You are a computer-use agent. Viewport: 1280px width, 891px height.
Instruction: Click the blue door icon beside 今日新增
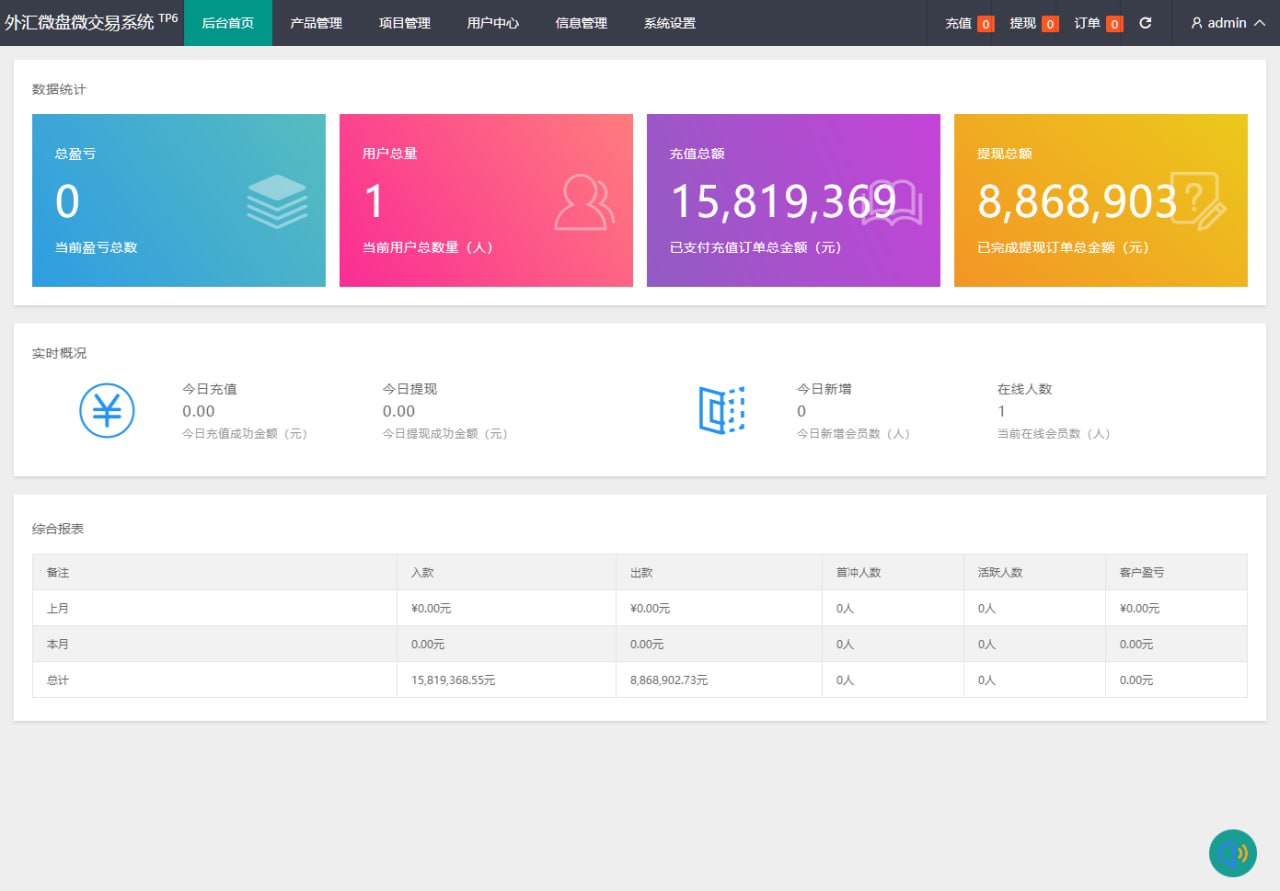(x=721, y=410)
